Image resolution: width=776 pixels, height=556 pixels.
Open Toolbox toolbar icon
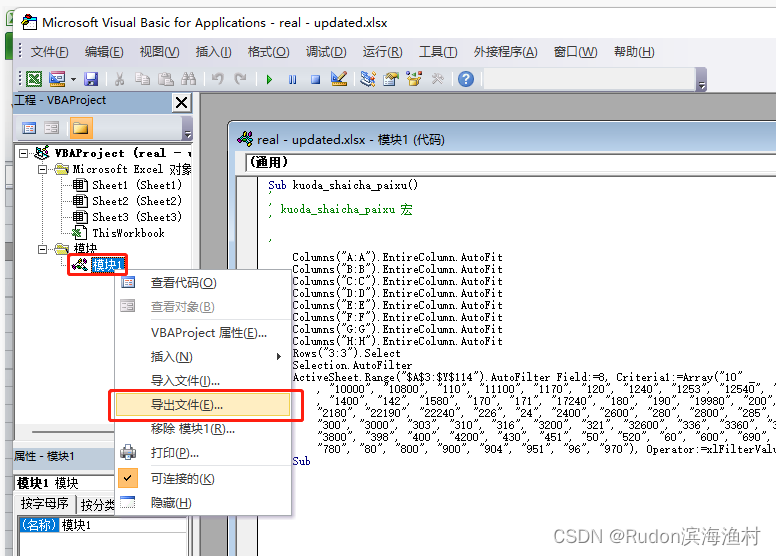(437, 79)
